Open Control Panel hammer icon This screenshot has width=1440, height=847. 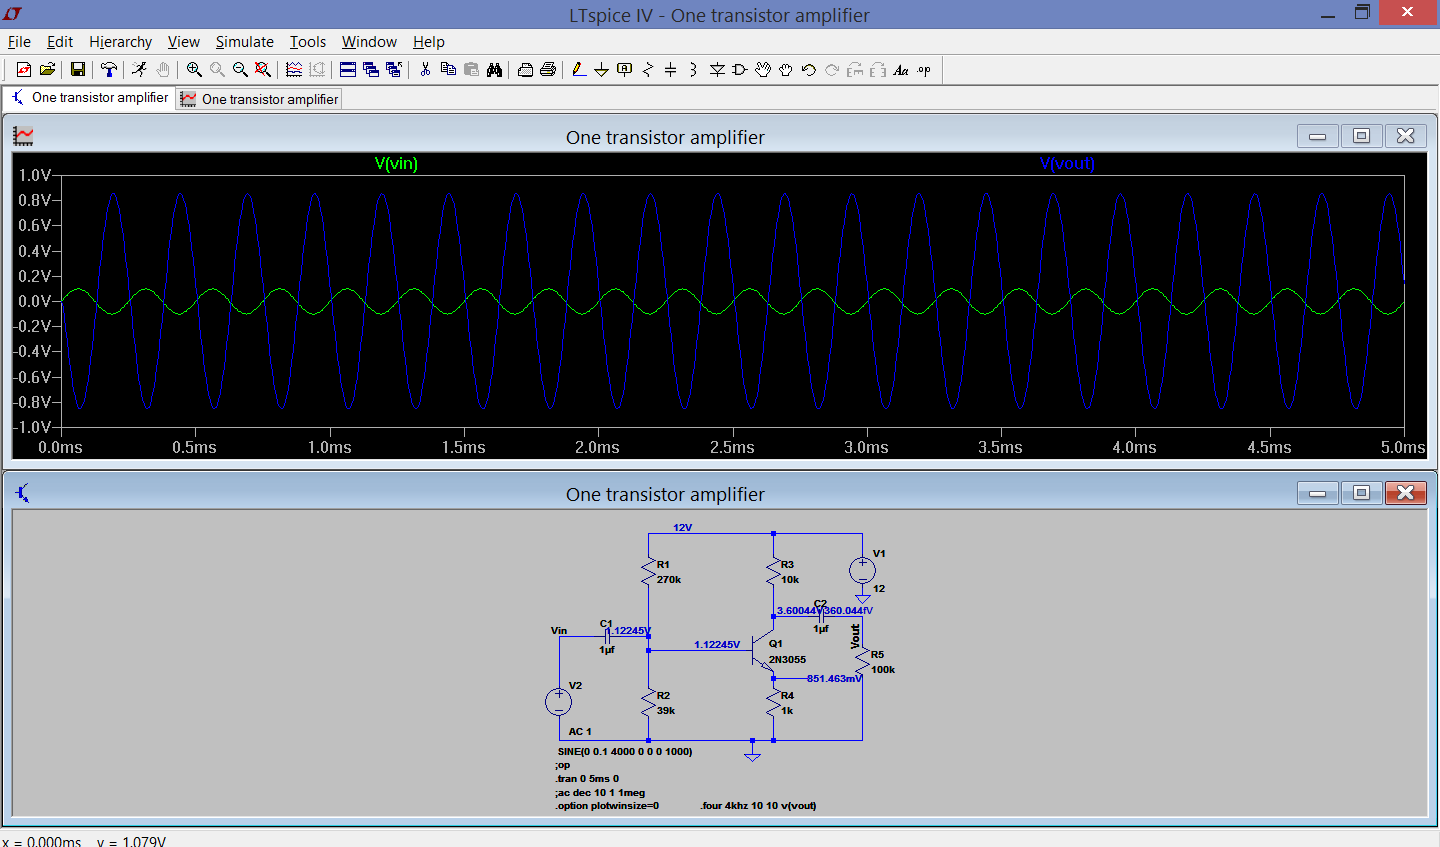pos(109,69)
